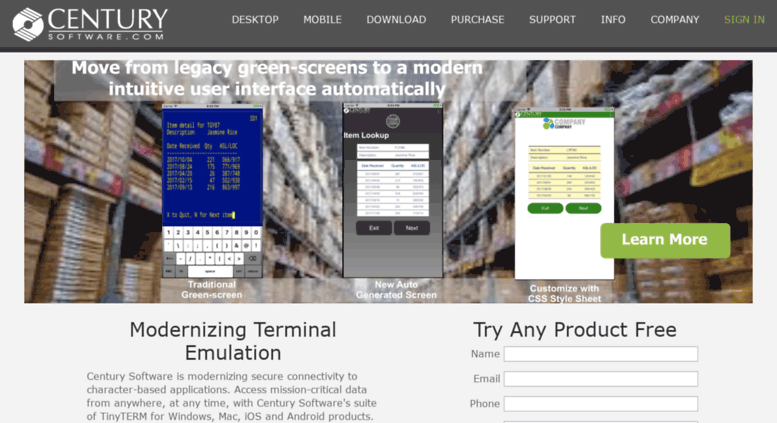Click the Customize with CSS Style Sheet caption

pyautogui.click(x=564, y=293)
